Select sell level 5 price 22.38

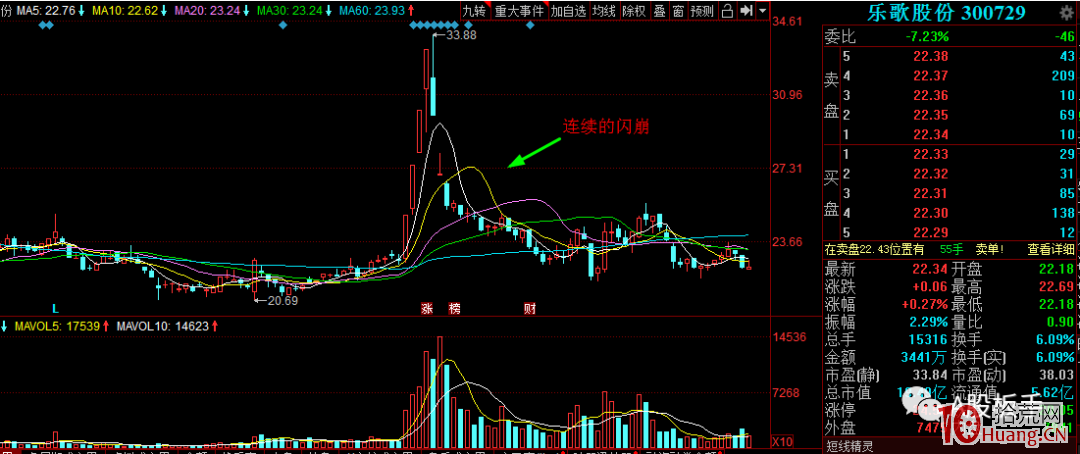[x=933, y=56]
